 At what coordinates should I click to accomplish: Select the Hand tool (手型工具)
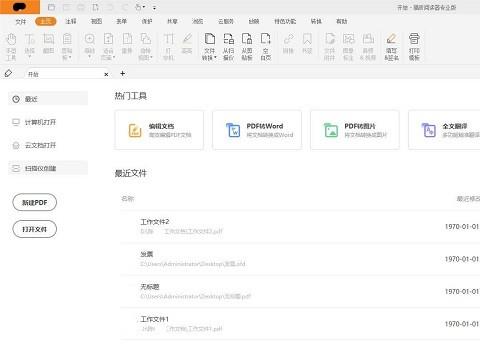coord(11,47)
